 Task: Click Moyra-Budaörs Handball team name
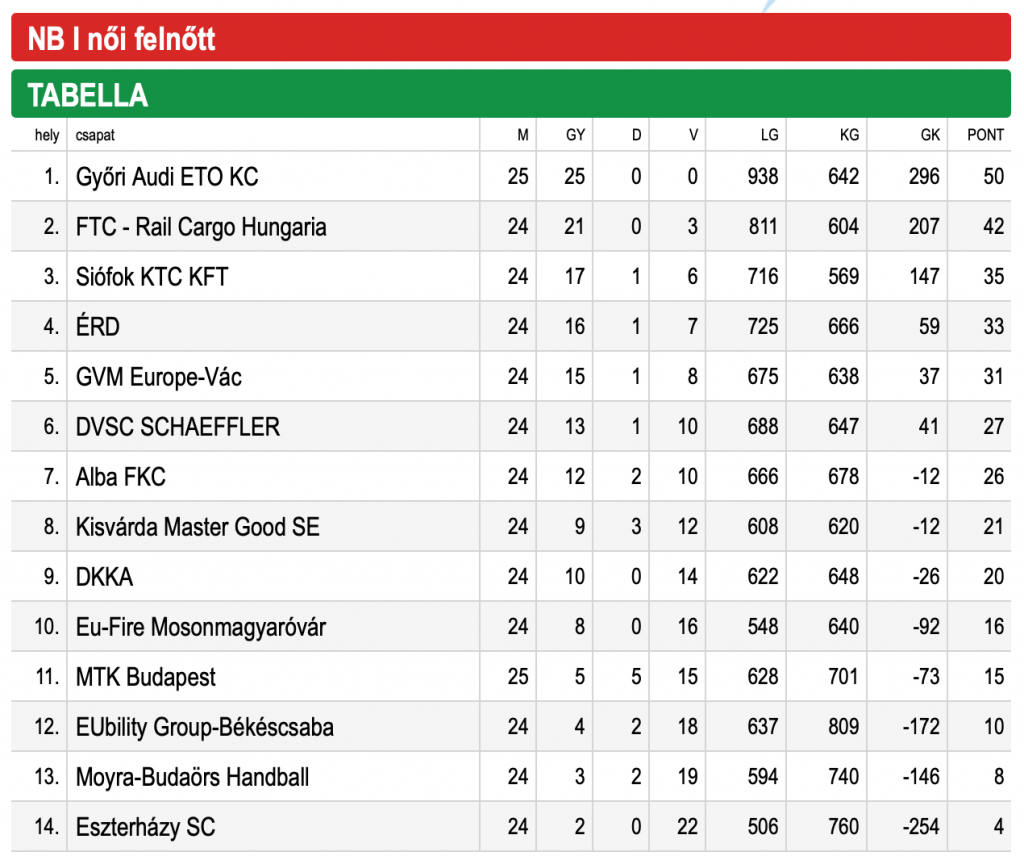click(x=193, y=777)
